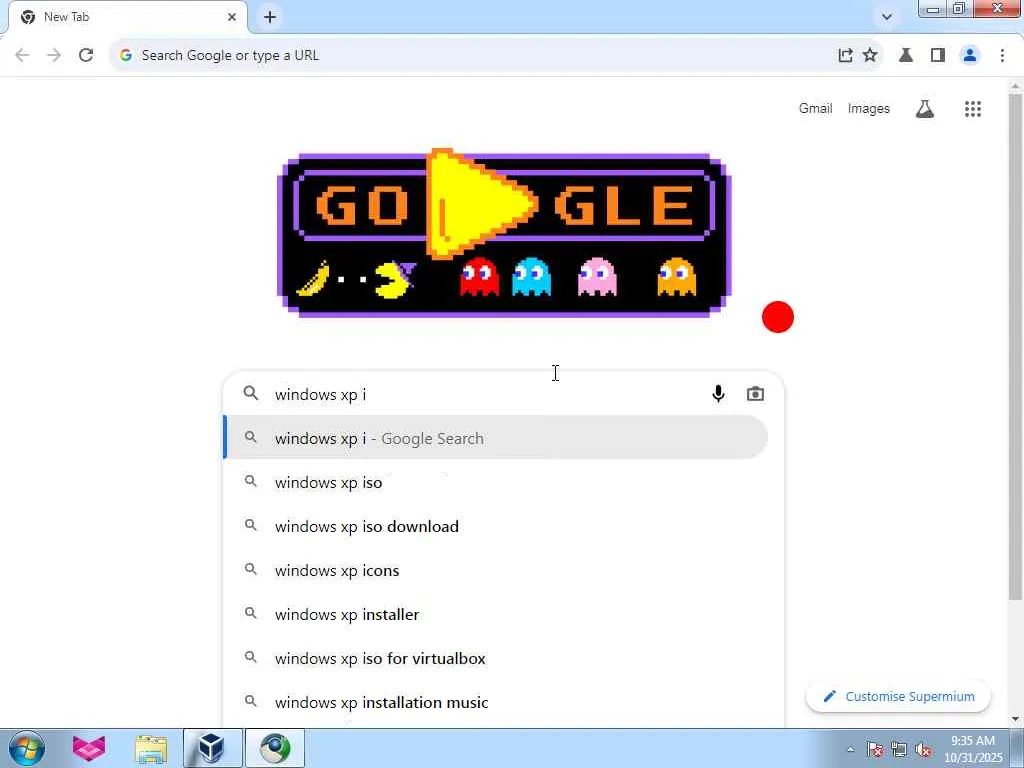The image size is (1024, 768).
Task: Click the browser back arrow
Action: [x=22, y=56]
